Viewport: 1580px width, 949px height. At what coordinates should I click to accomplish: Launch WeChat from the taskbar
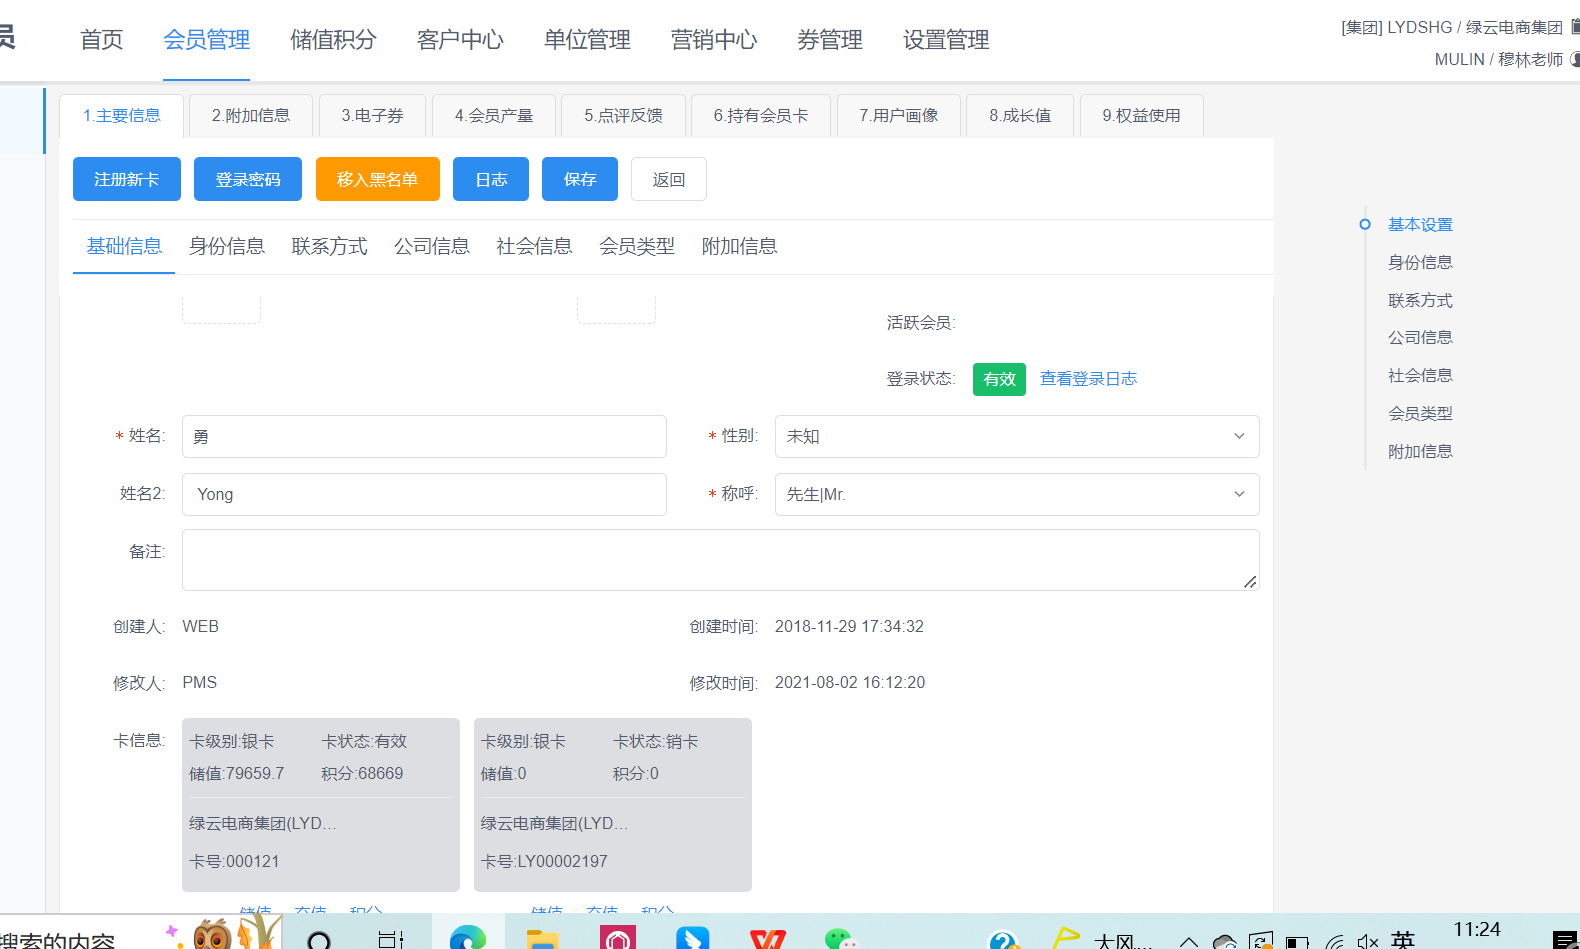tap(841, 939)
